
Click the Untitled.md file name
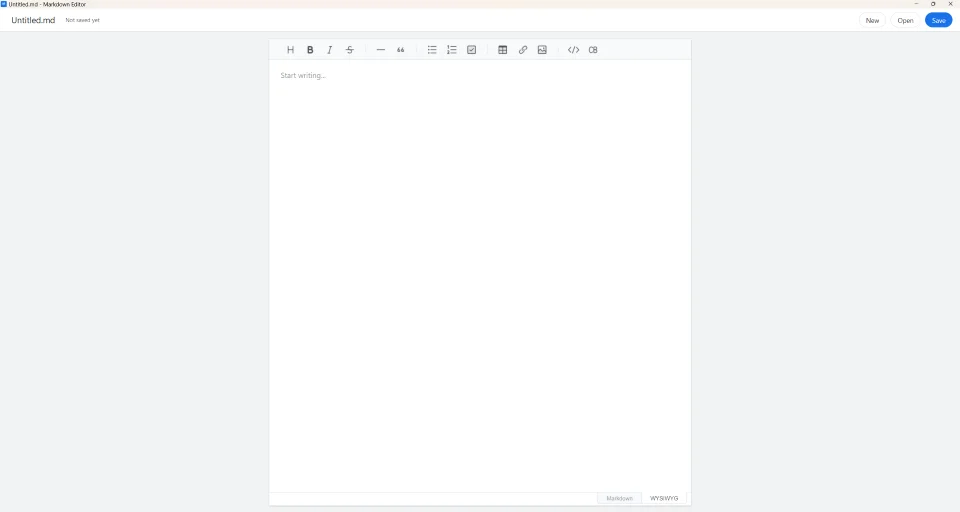click(x=33, y=20)
